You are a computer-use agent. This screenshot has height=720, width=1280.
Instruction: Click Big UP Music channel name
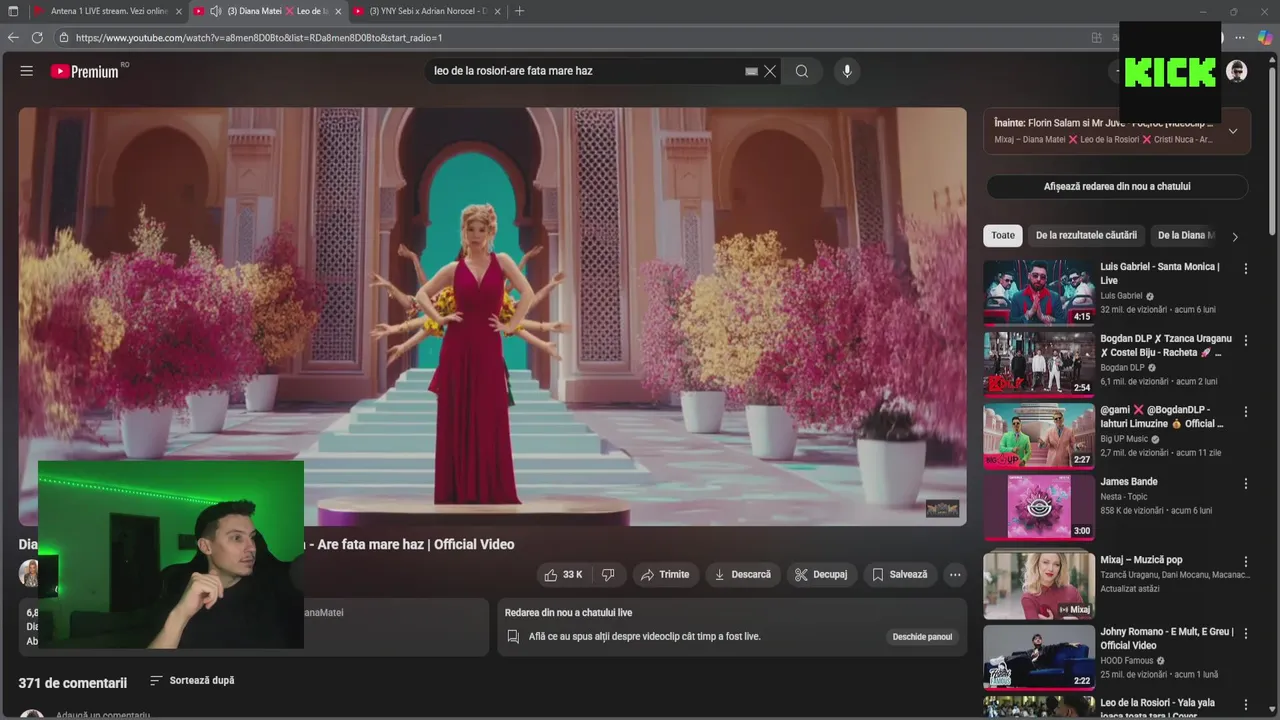pyautogui.click(x=1125, y=439)
